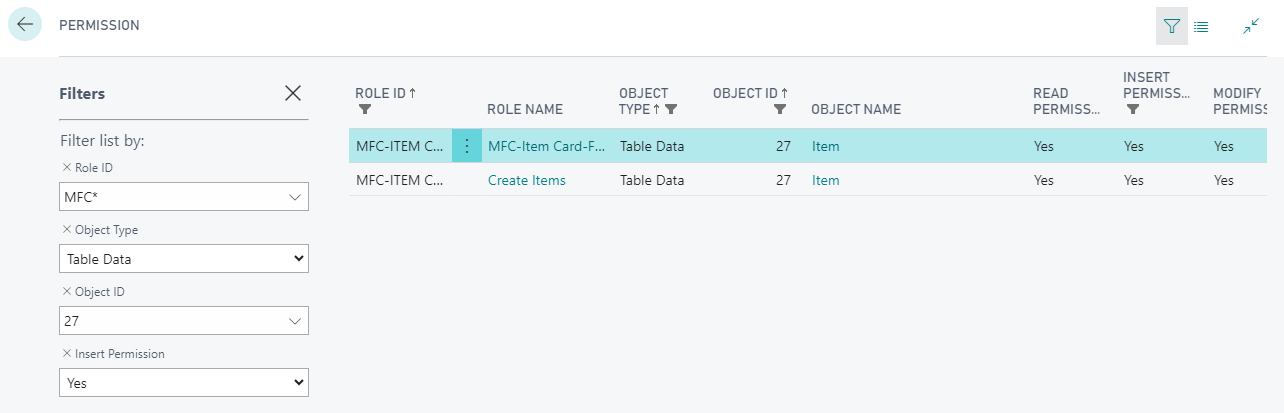Click Insert Permission column filter funnel
1284x413 pixels.
click(1132, 109)
